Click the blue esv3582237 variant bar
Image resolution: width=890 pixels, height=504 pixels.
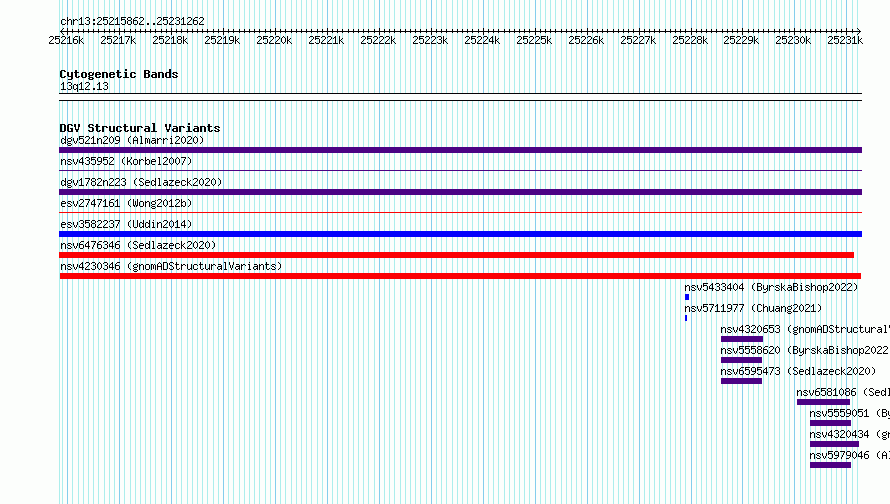pos(460,234)
